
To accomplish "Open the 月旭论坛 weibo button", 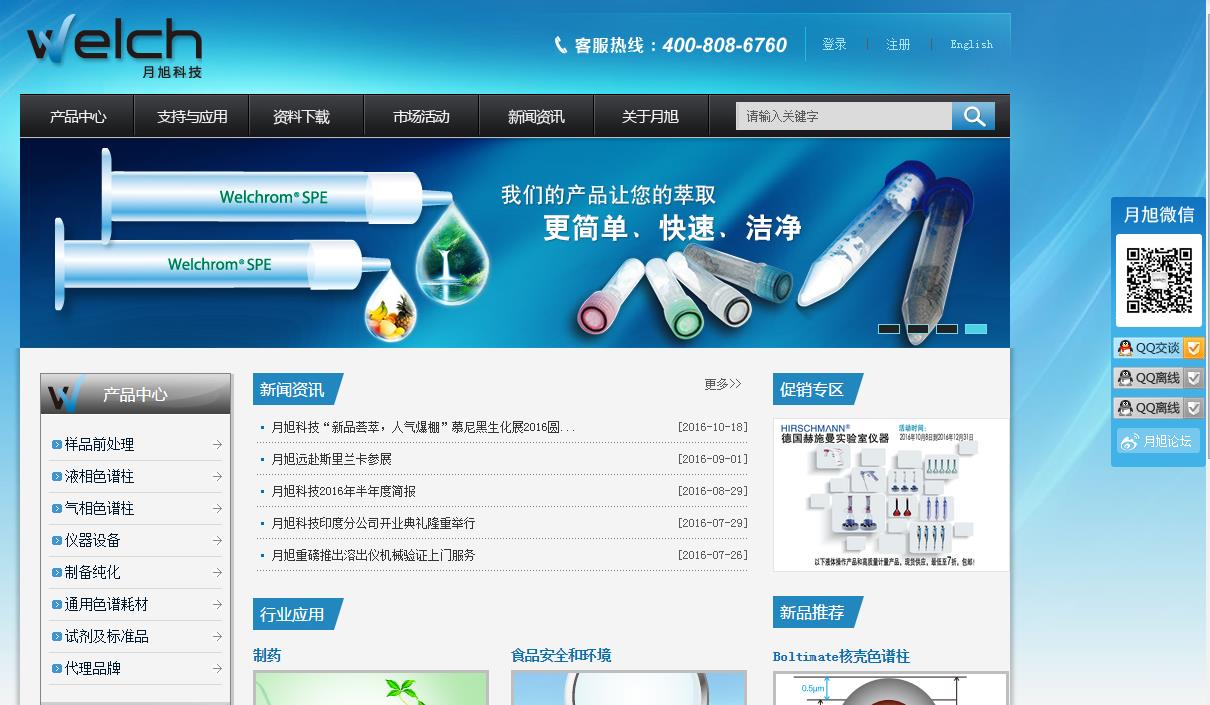I will pos(1158,441).
